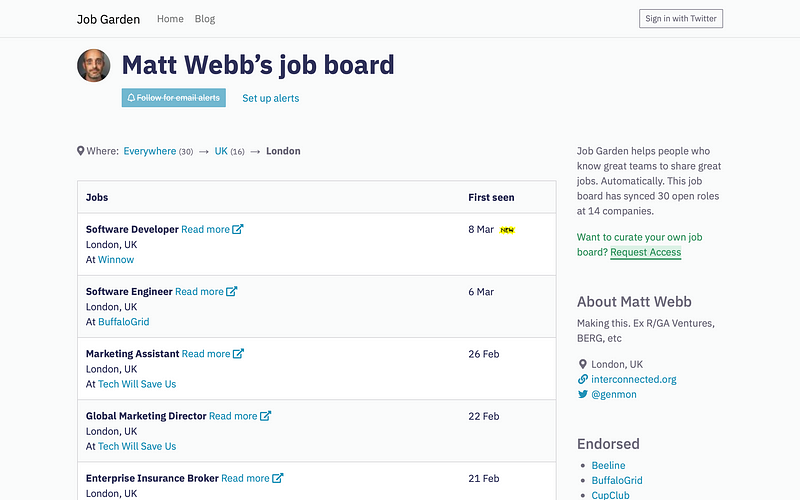Click the 22 Feb first seen date

pos(484,416)
